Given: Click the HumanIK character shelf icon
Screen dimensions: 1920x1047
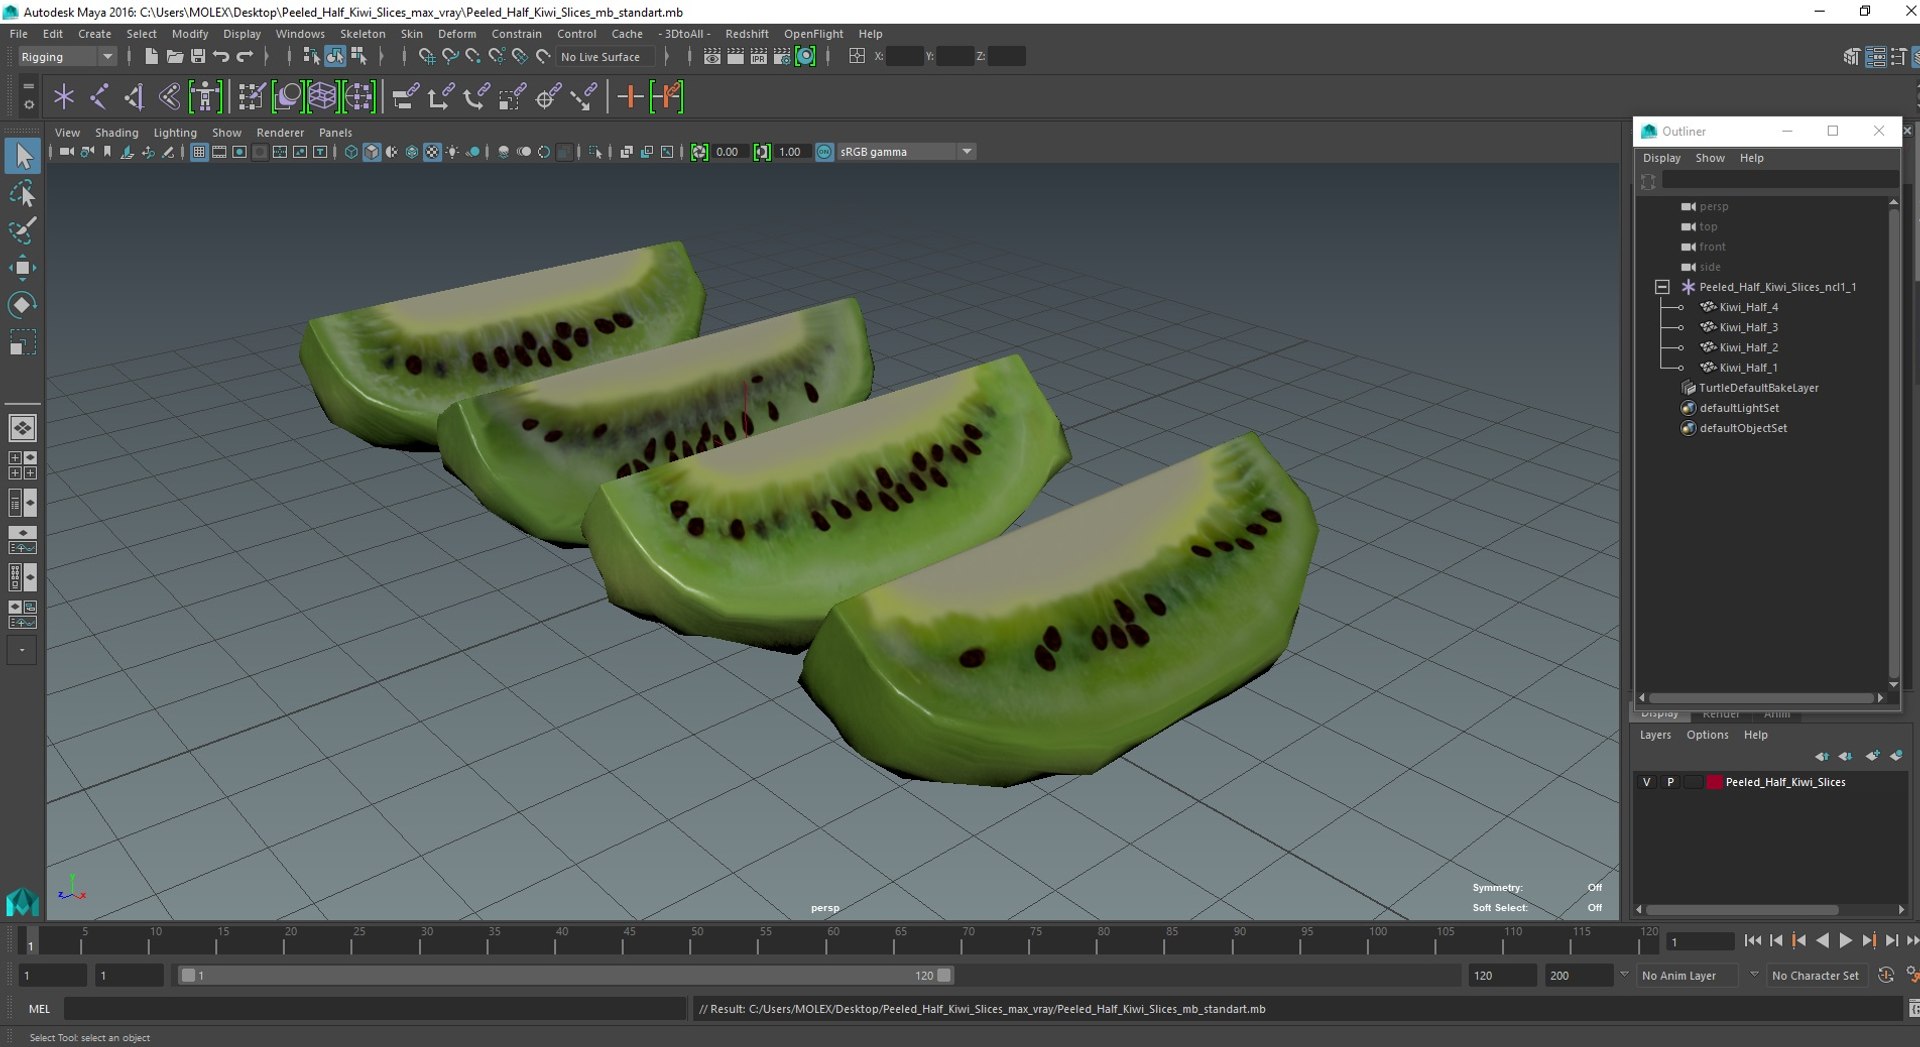Looking at the screenshot, I should coord(205,97).
